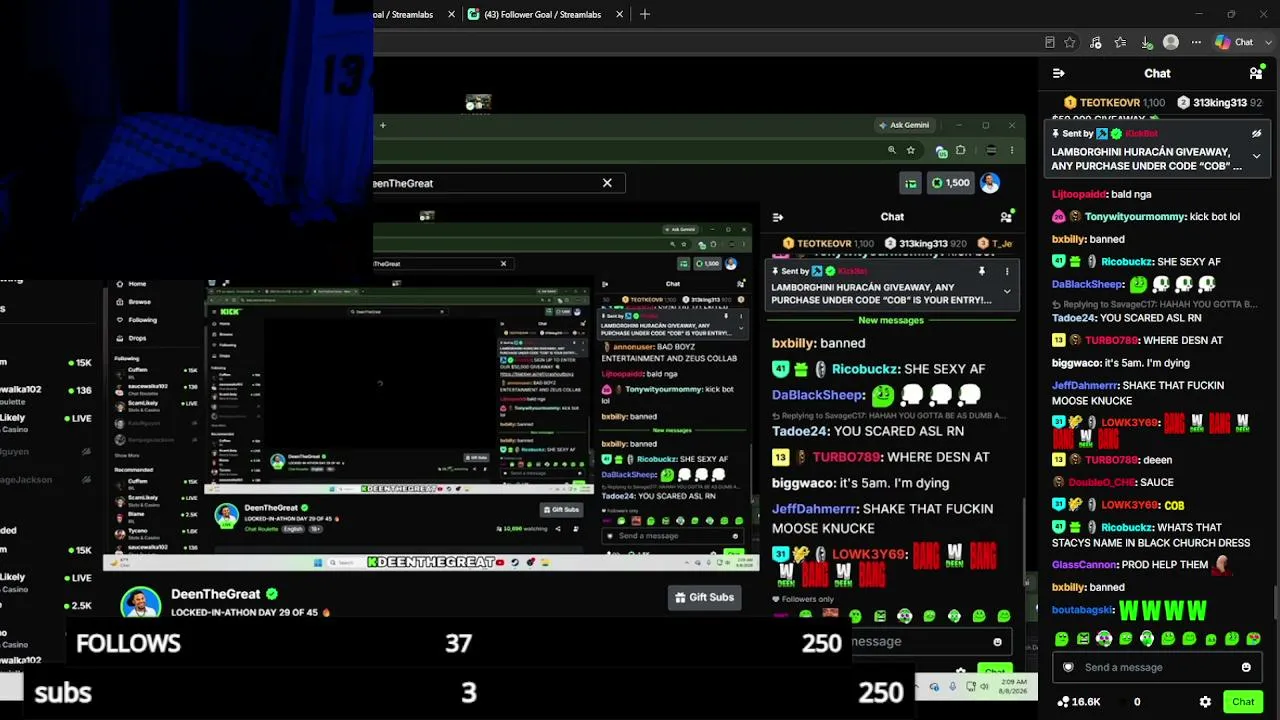Expand the pinned message in first mirrored chat
This screenshot has height=720, width=1280.
click(1007, 292)
